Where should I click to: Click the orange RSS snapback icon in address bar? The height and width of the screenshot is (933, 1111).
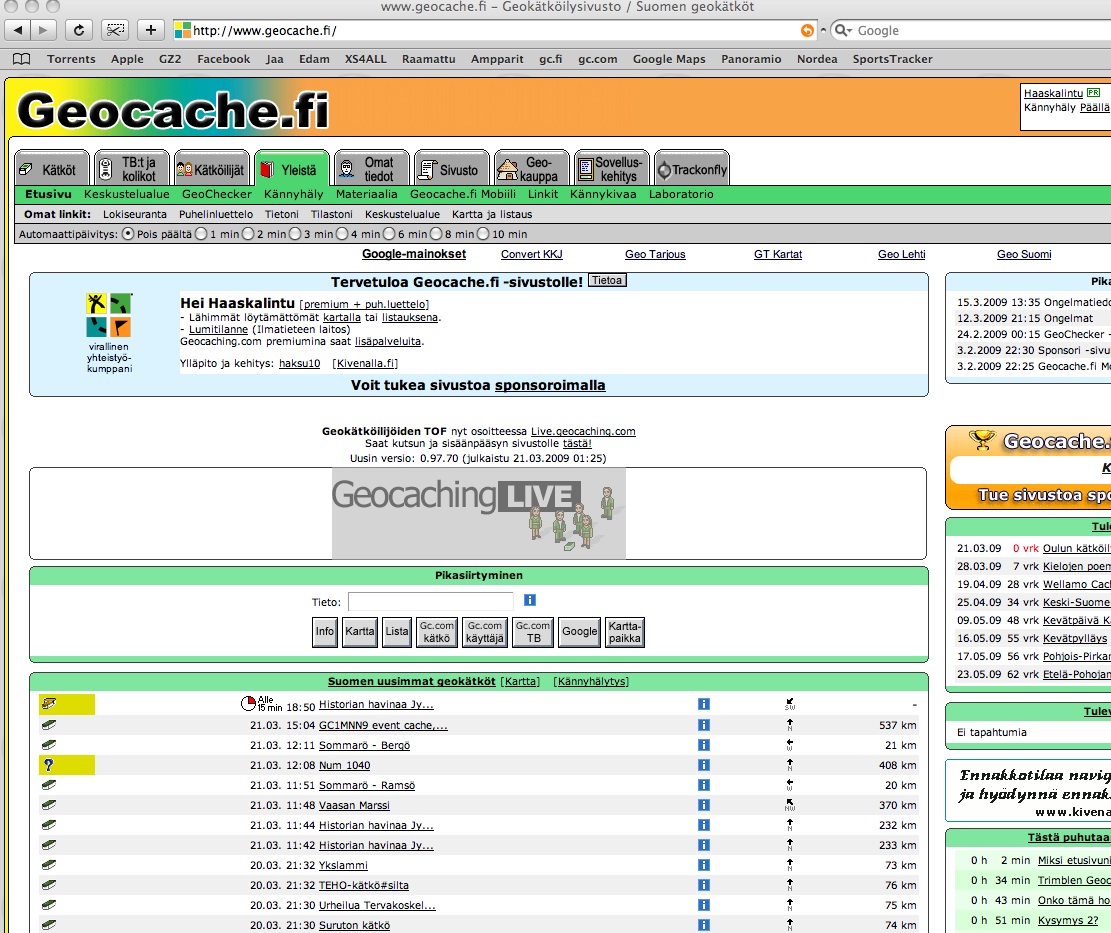tap(807, 30)
